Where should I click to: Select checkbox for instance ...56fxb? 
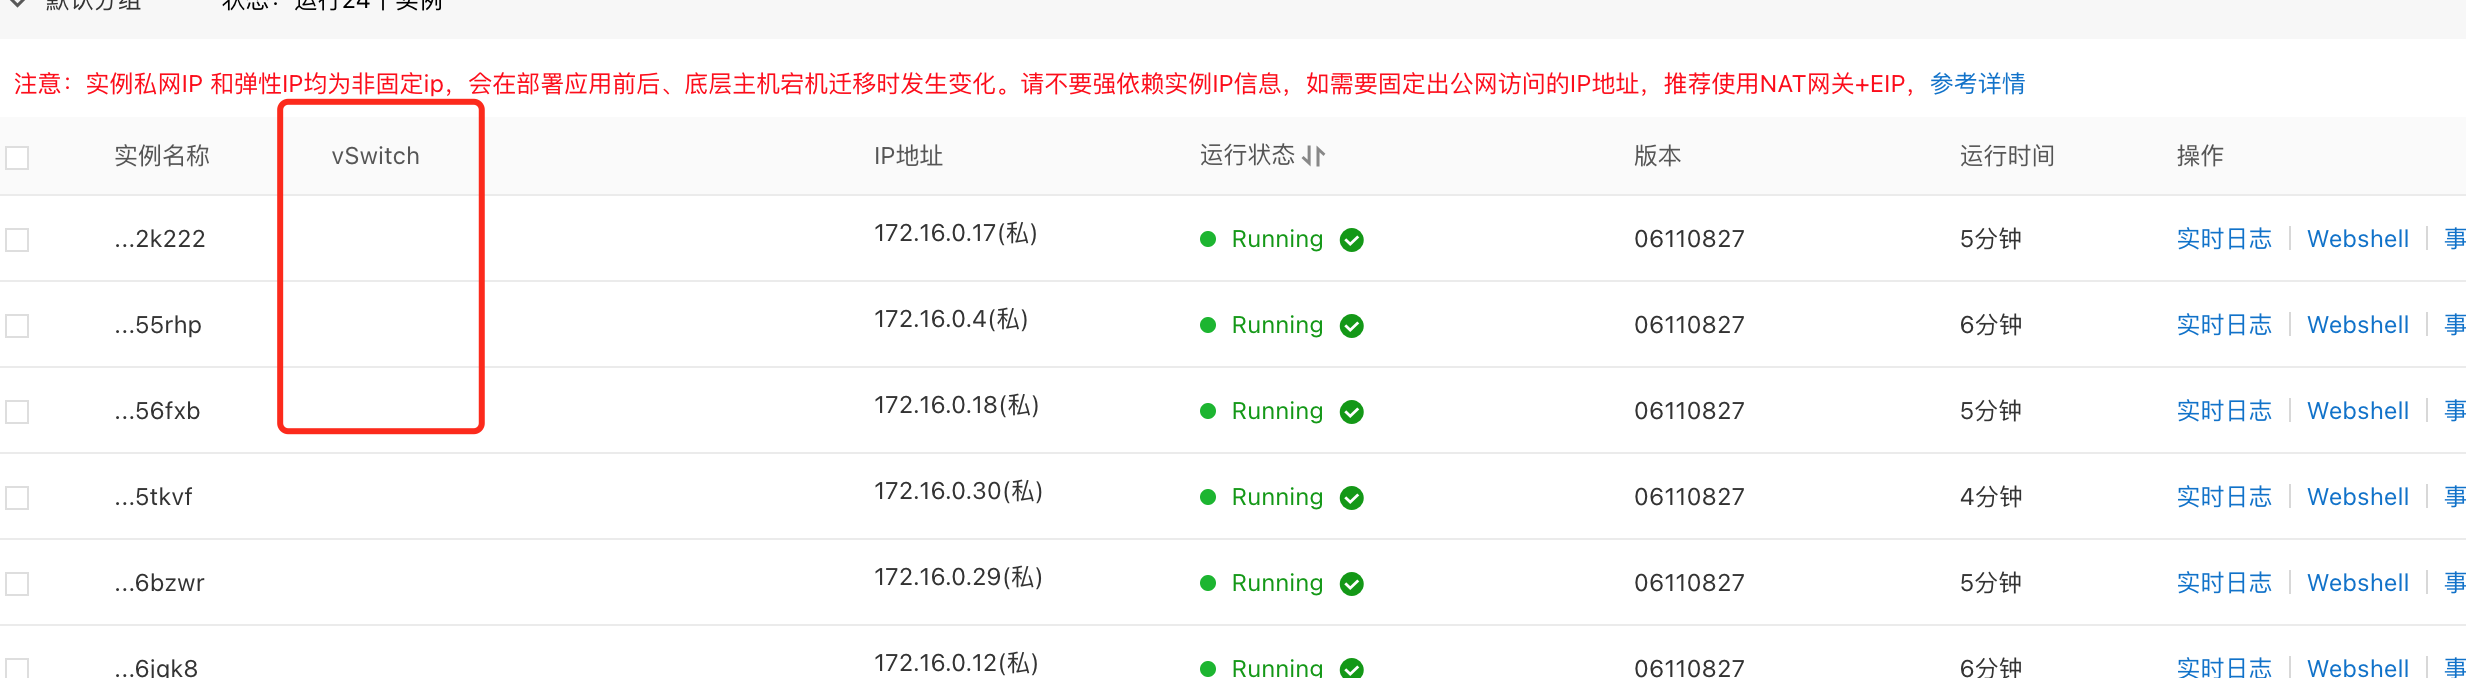17,412
